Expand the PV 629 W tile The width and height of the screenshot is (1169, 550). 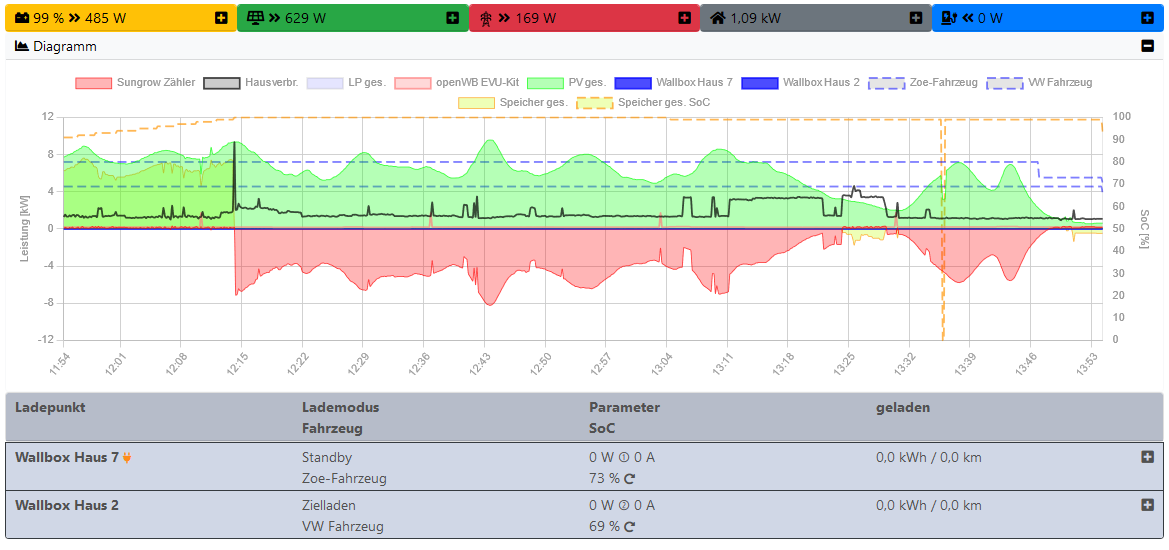pyautogui.click(x=452, y=18)
